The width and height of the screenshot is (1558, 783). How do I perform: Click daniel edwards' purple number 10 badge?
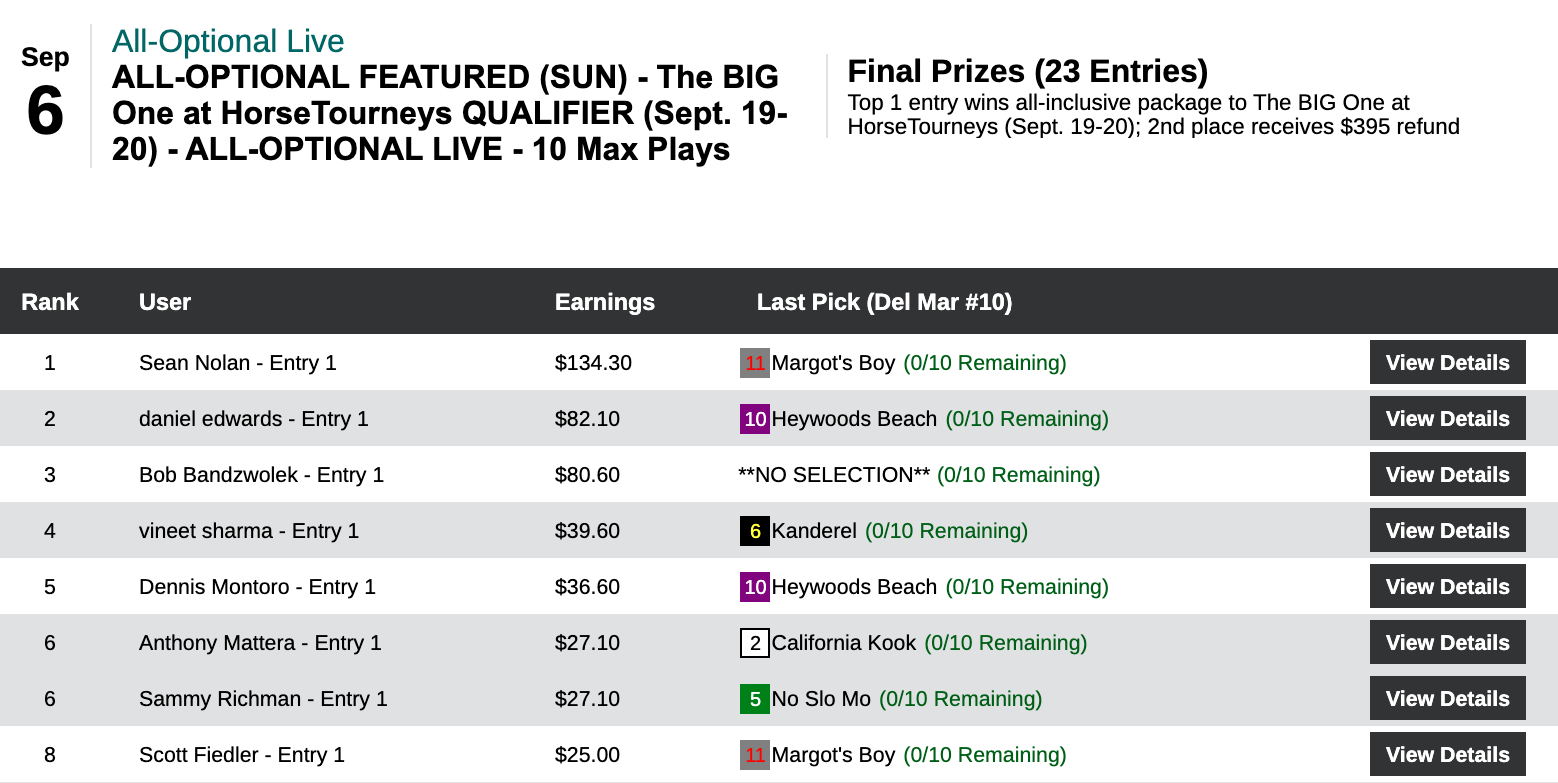[754, 419]
